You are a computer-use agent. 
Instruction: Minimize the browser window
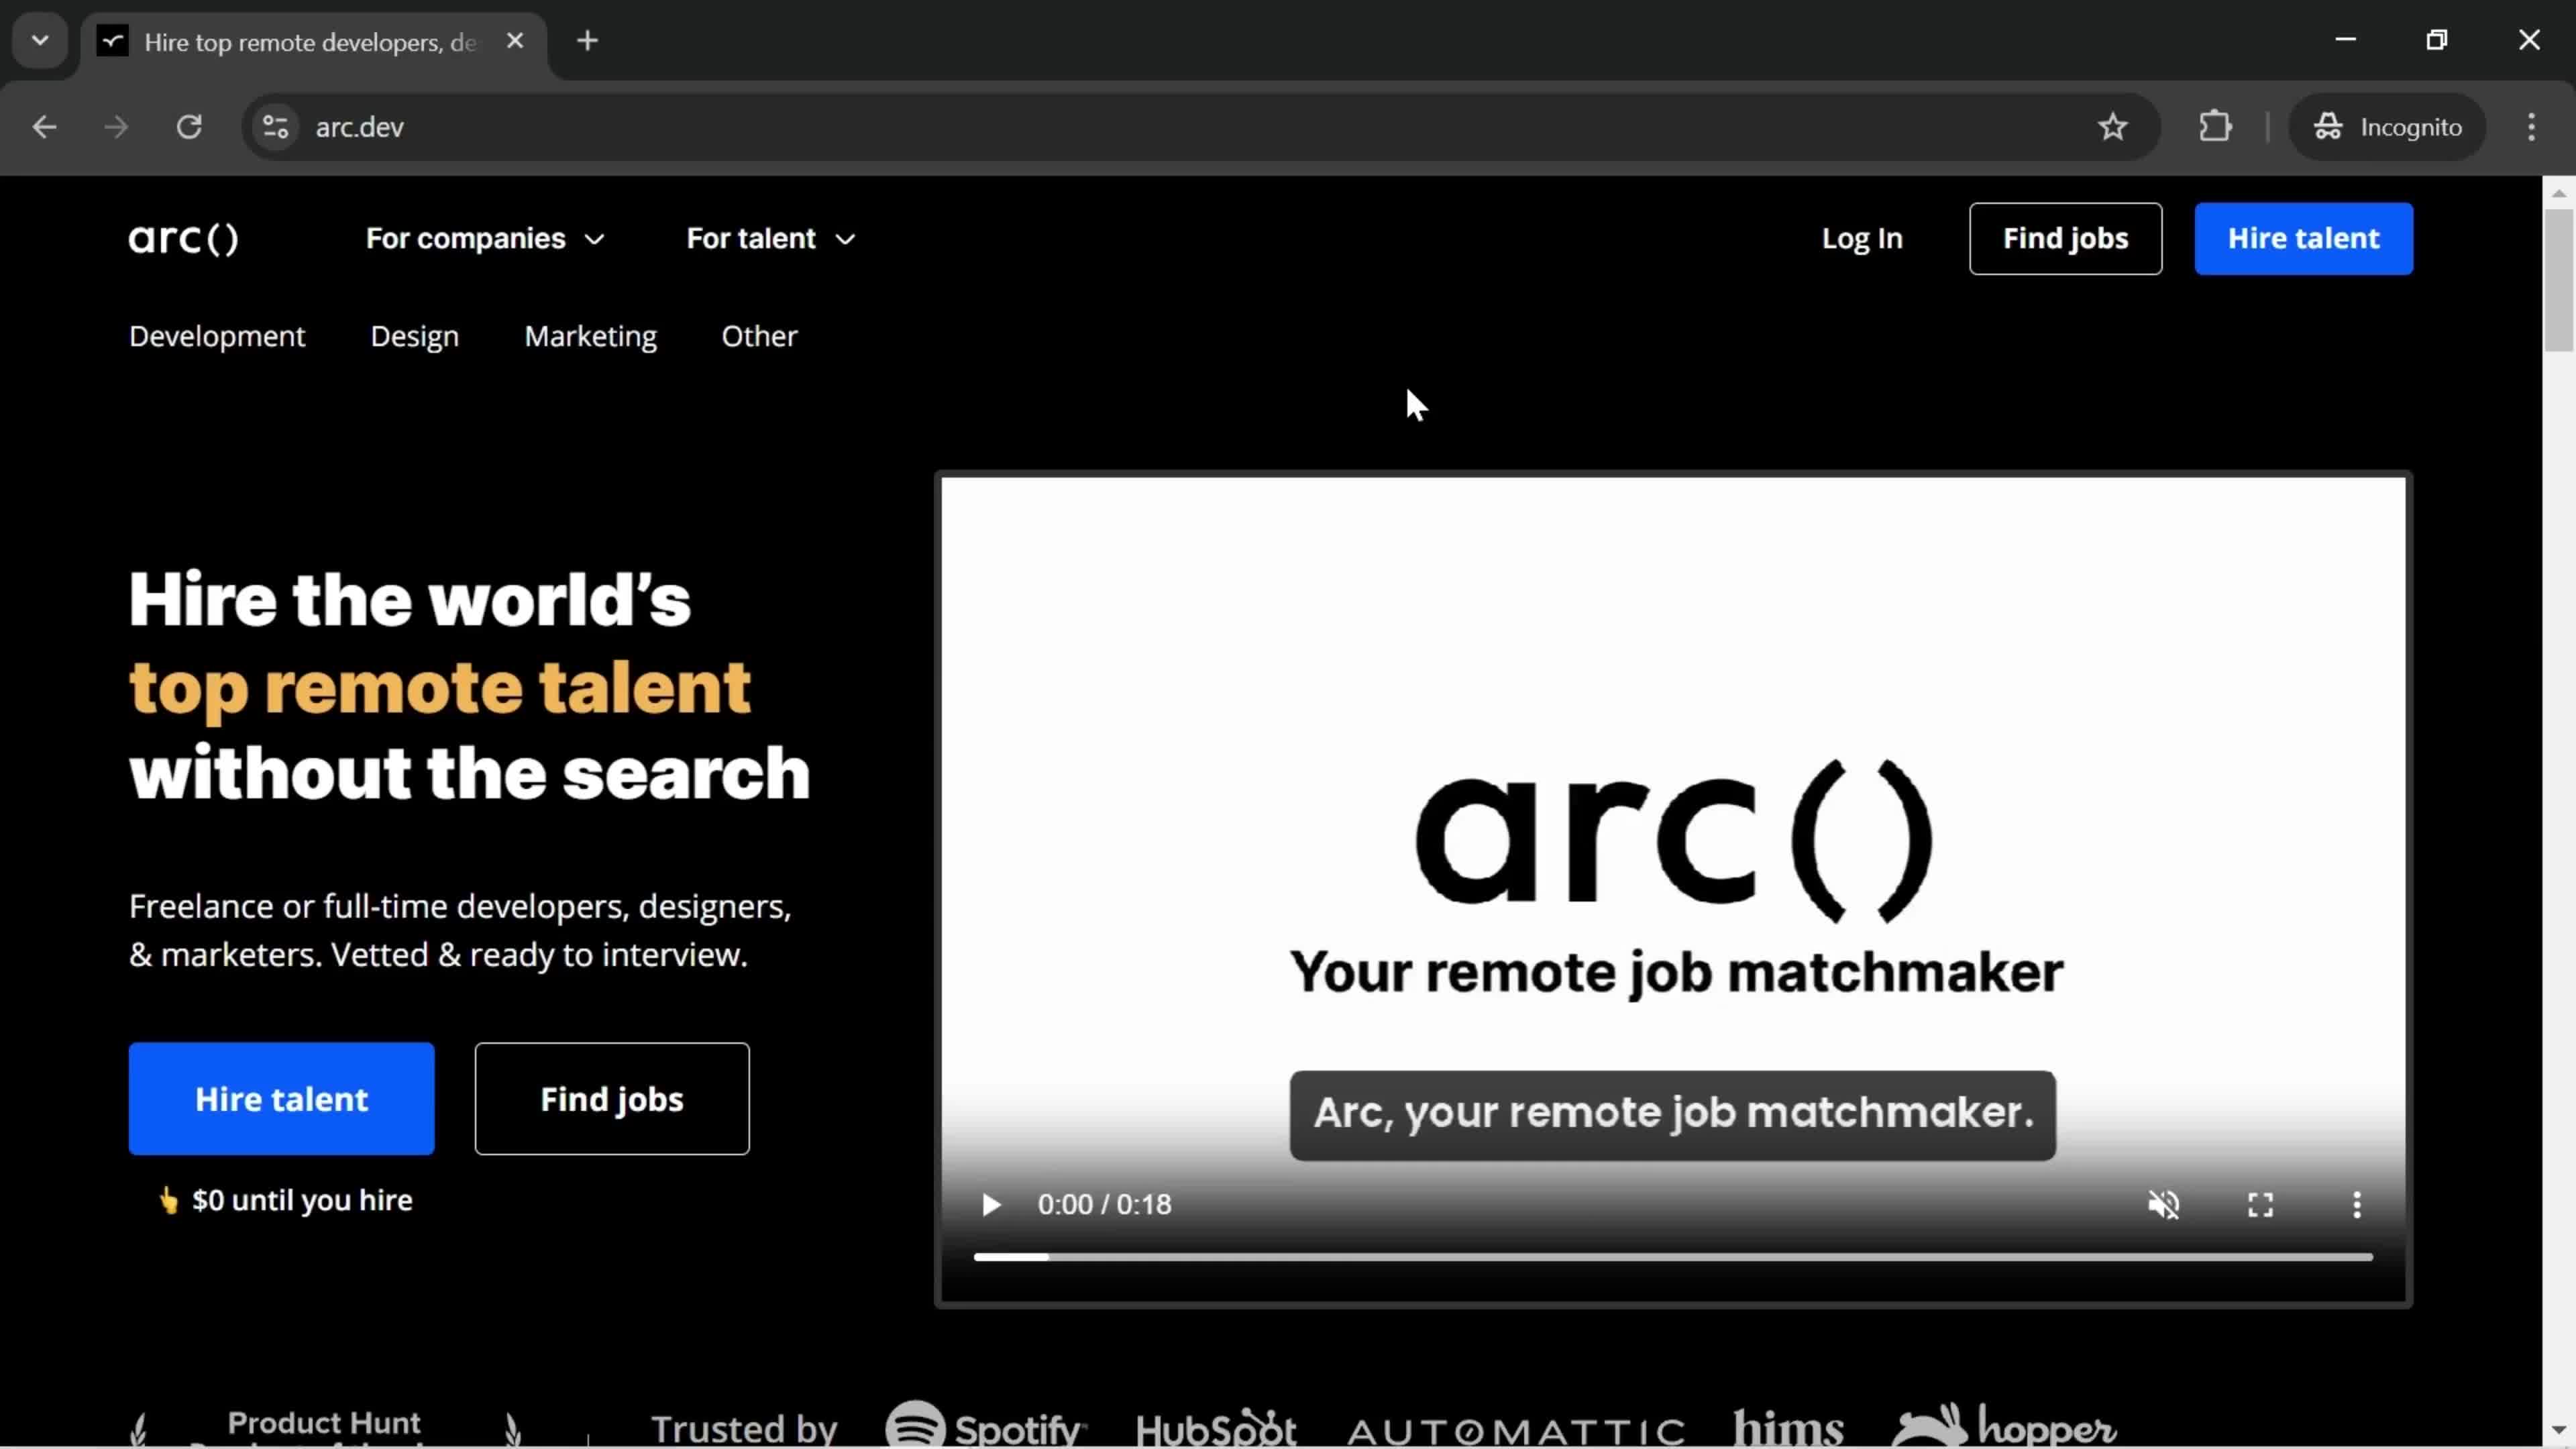point(2345,40)
